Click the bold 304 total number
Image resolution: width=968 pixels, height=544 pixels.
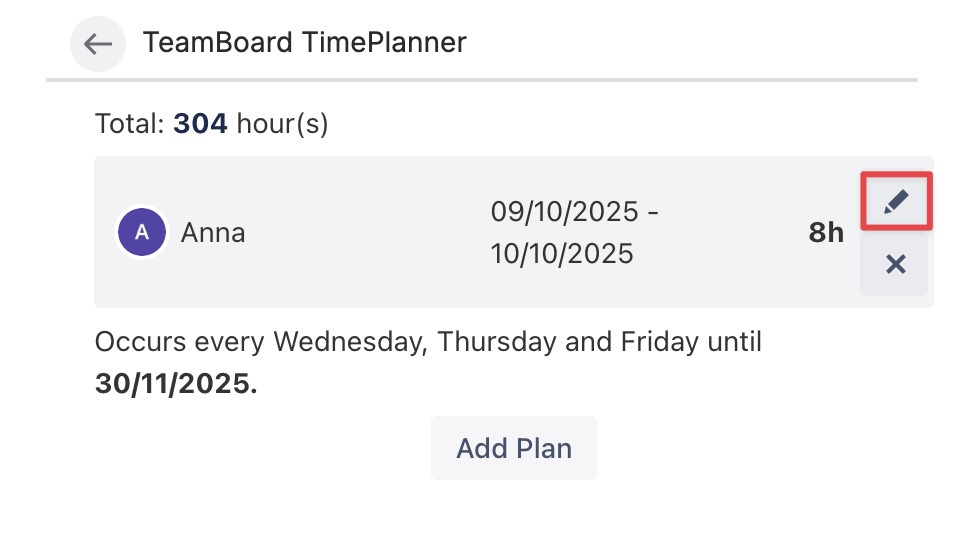click(200, 124)
